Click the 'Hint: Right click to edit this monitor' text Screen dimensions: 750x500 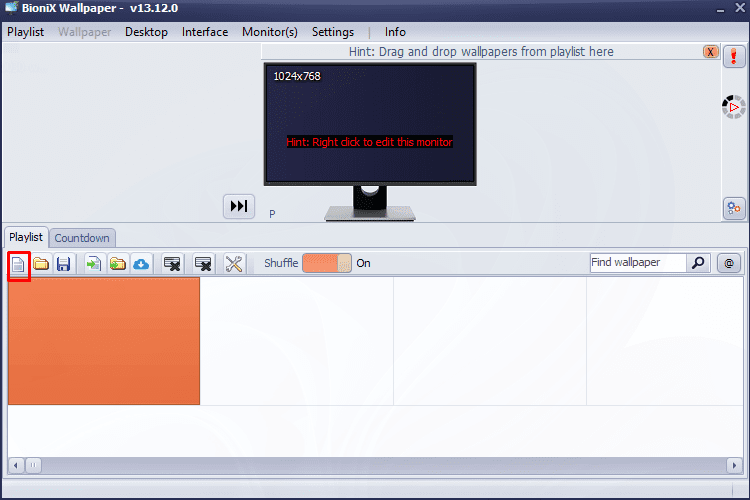click(369, 142)
